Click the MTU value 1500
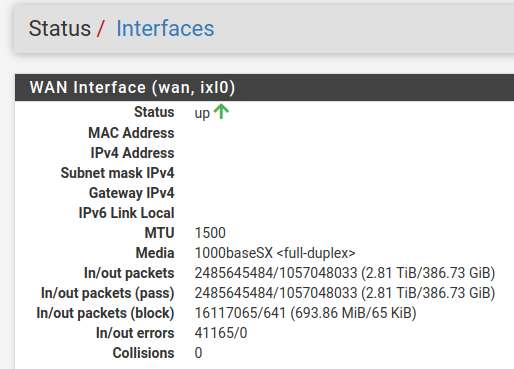The width and height of the screenshot is (514, 369). pyautogui.click(x=210, y=233)
